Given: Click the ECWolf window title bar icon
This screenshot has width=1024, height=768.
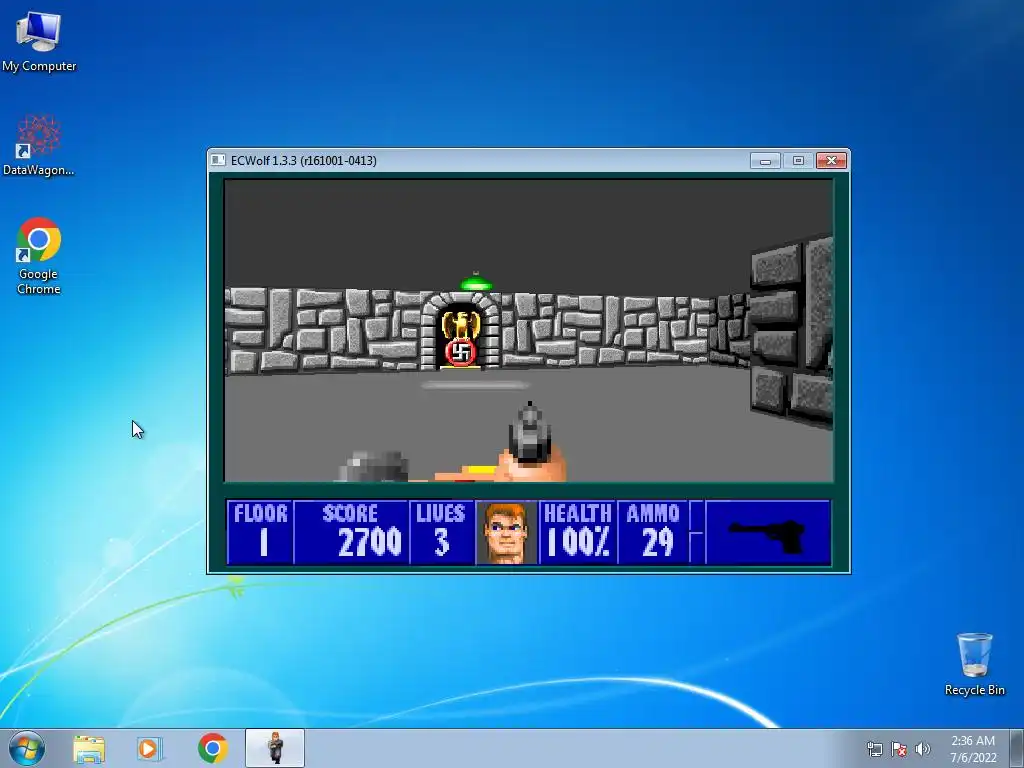Looking at the screenshot, I should [218, 161].
